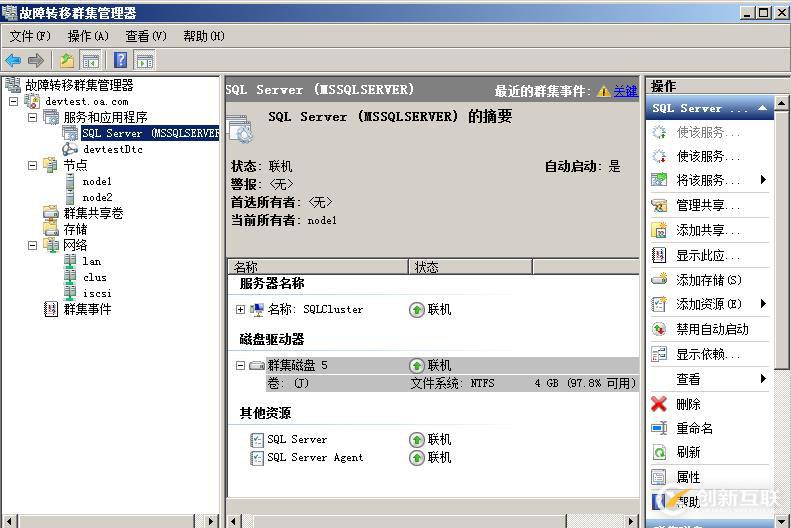Screen dimensions: 791x528
Task: Click the manage shares icon
Action: (659, 205)
